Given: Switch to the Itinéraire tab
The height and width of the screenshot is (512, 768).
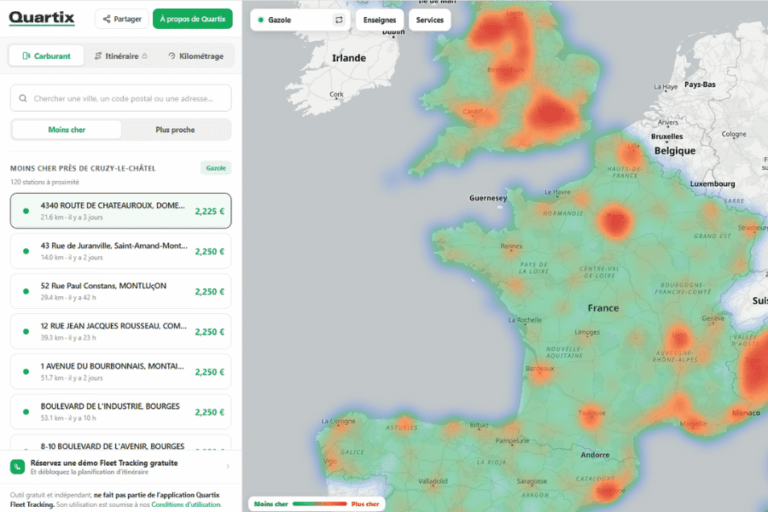Looking at the screenshot, I should 121,56.
